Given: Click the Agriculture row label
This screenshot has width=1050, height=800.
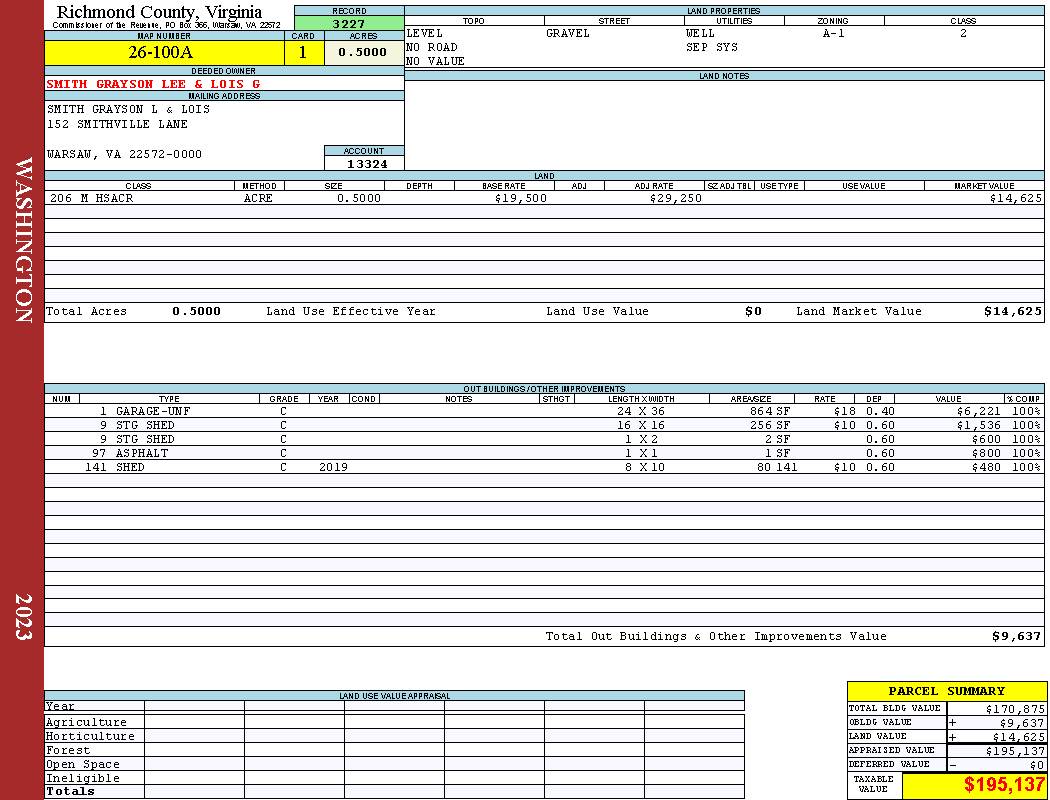Looking at the screenshot, I should click(86, 722).
